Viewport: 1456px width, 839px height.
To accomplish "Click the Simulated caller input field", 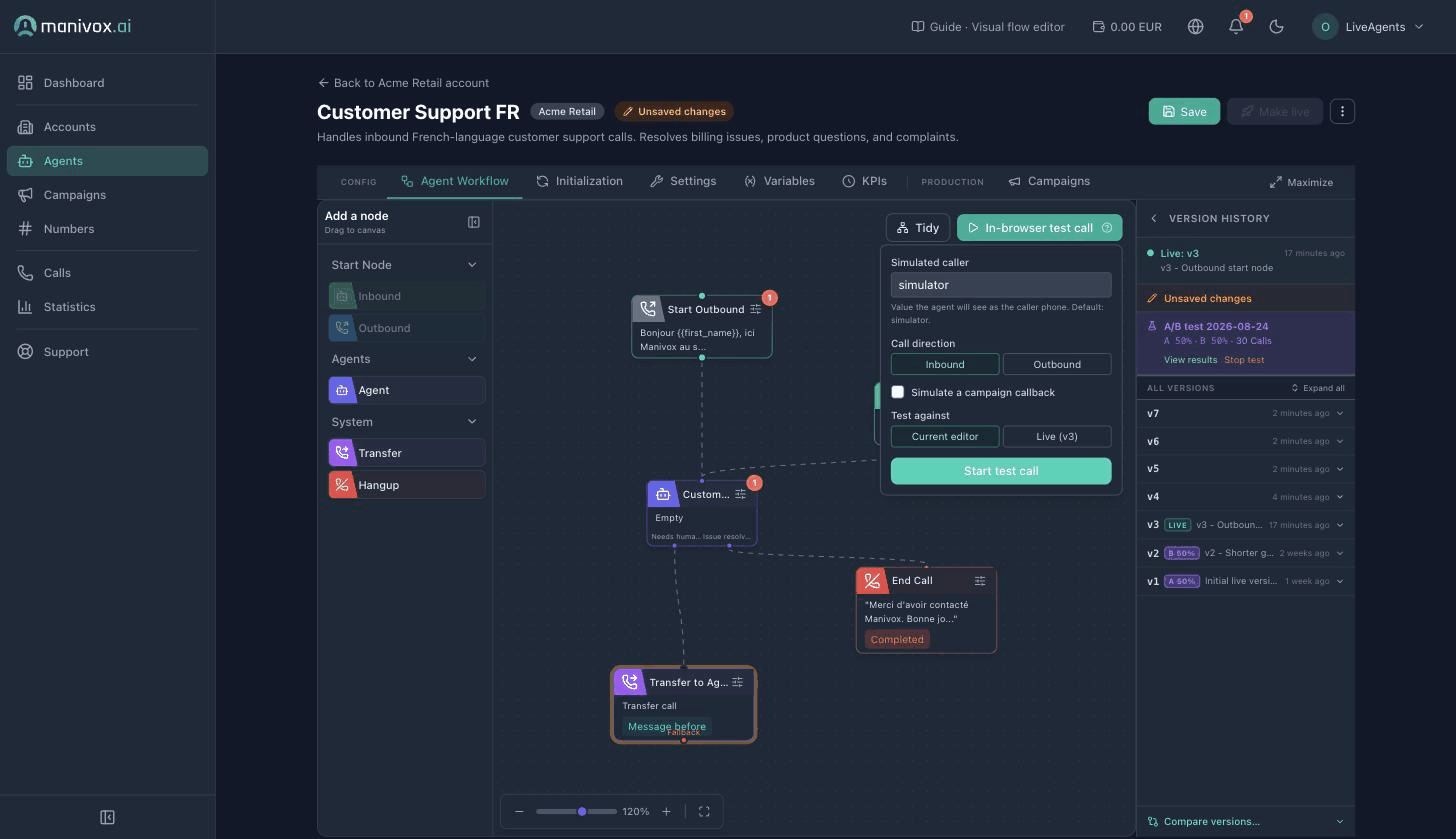I will tap(1001, 285).
